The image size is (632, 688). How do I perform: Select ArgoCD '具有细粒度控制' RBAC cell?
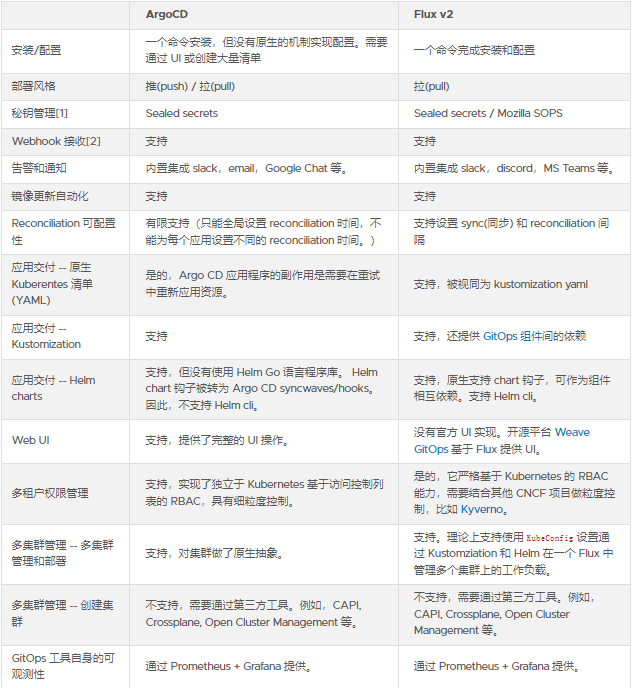[x=265, y=493]
